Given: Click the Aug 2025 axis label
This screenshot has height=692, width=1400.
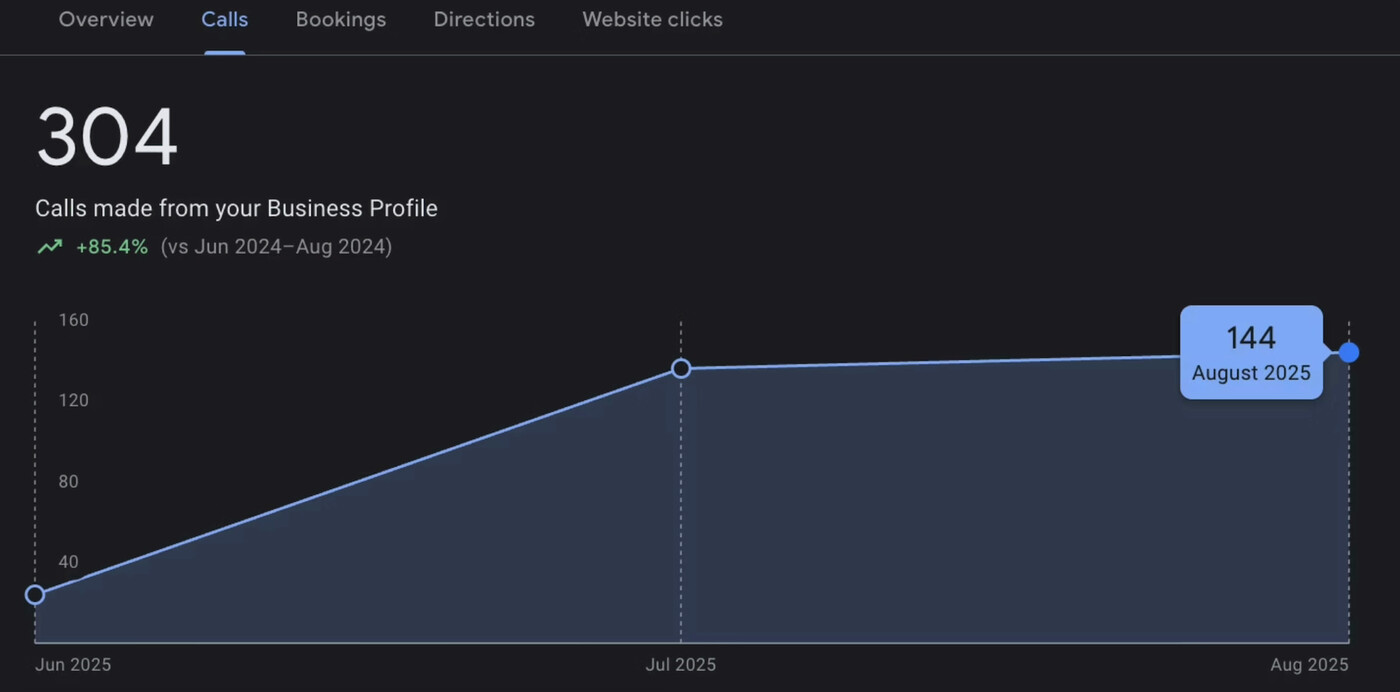Looking at the screenshot, I should pyautogui.click(x=1309, y=665).
